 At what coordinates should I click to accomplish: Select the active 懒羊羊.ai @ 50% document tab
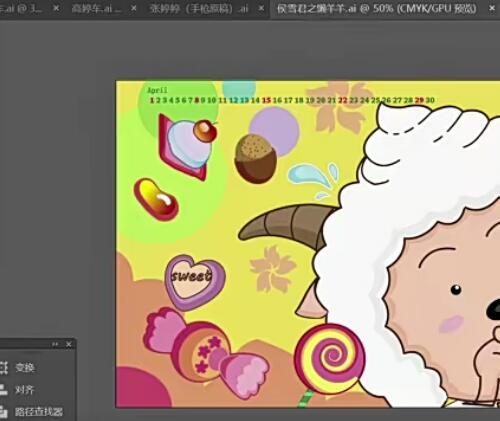[376, 9]
